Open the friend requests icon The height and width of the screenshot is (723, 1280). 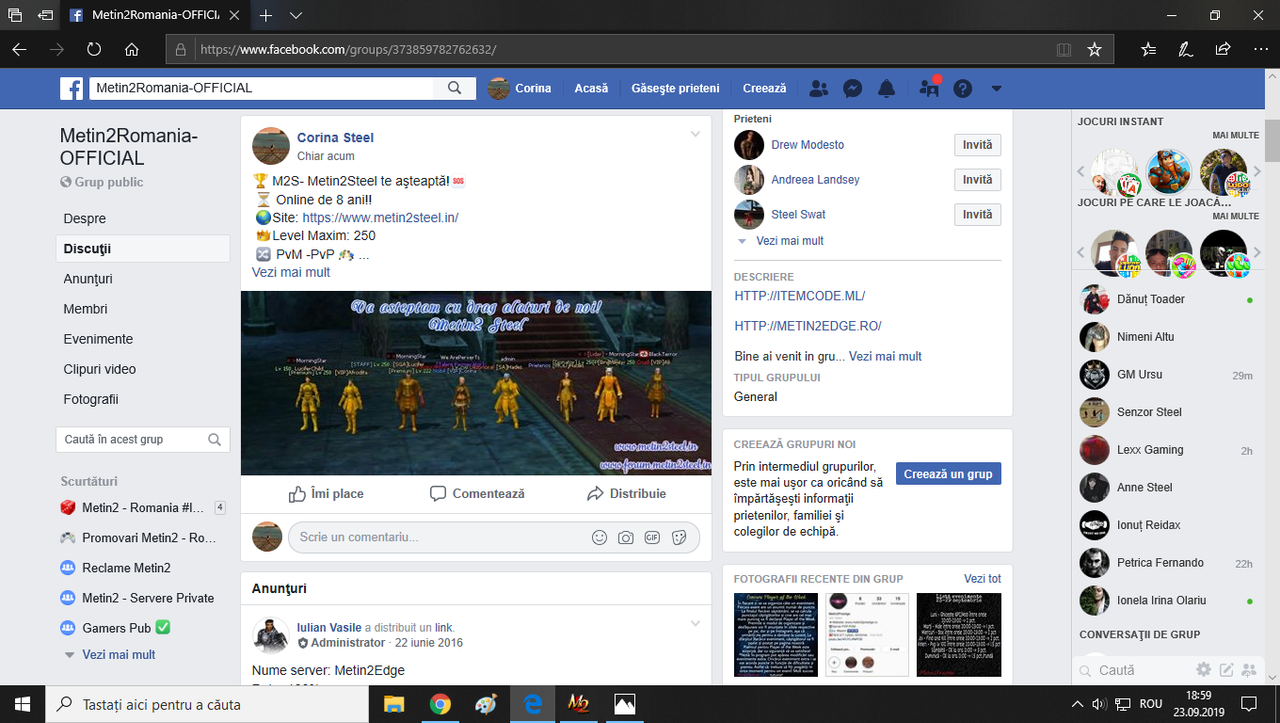[x=819, y=88]
